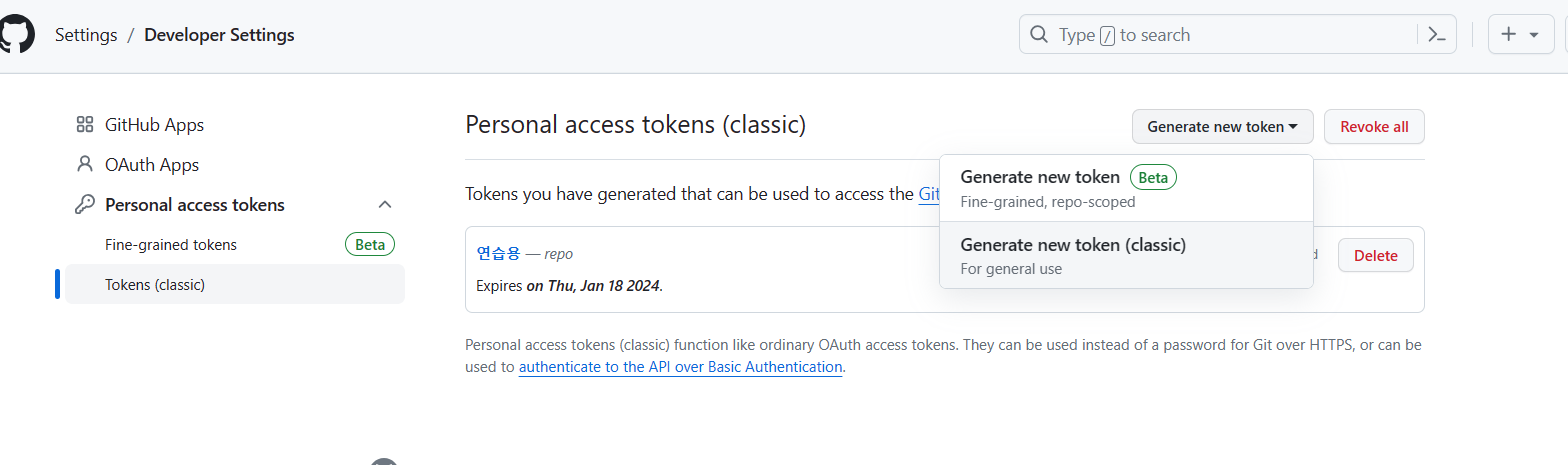
Task: Click the OAuth Apps person icon
Action: point(85,164)
